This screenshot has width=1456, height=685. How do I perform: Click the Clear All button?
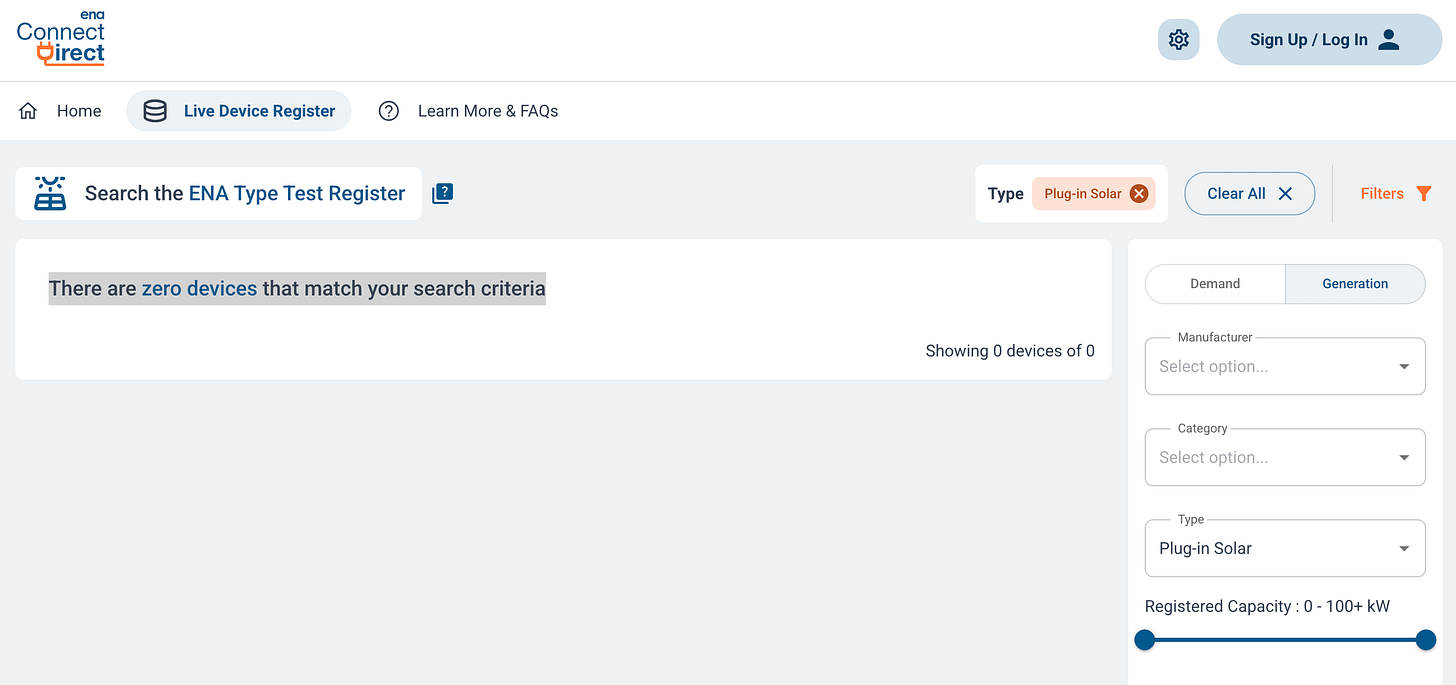coord(1250,194)
